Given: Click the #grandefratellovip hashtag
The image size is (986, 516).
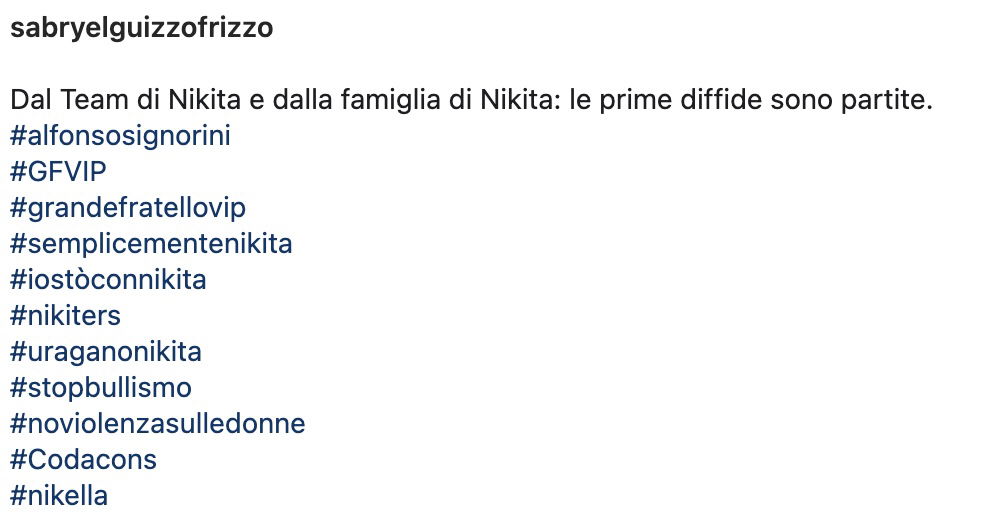Looking at the screenshot, I should (x=128, y=208).
